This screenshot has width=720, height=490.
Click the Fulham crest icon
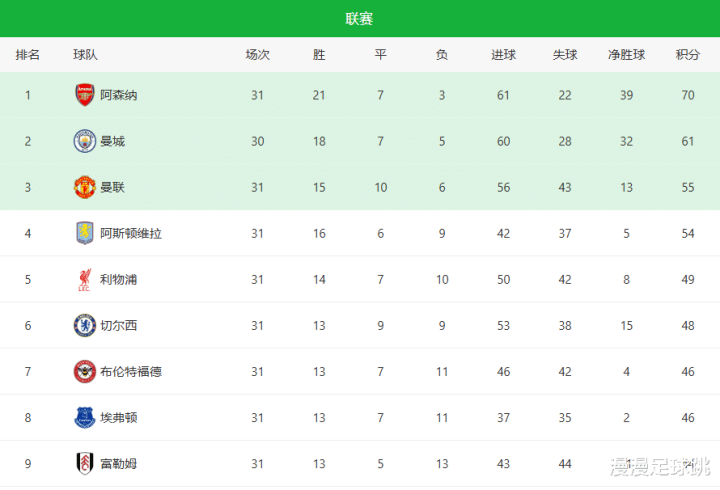pyautogui.click(x=85, y=463)
